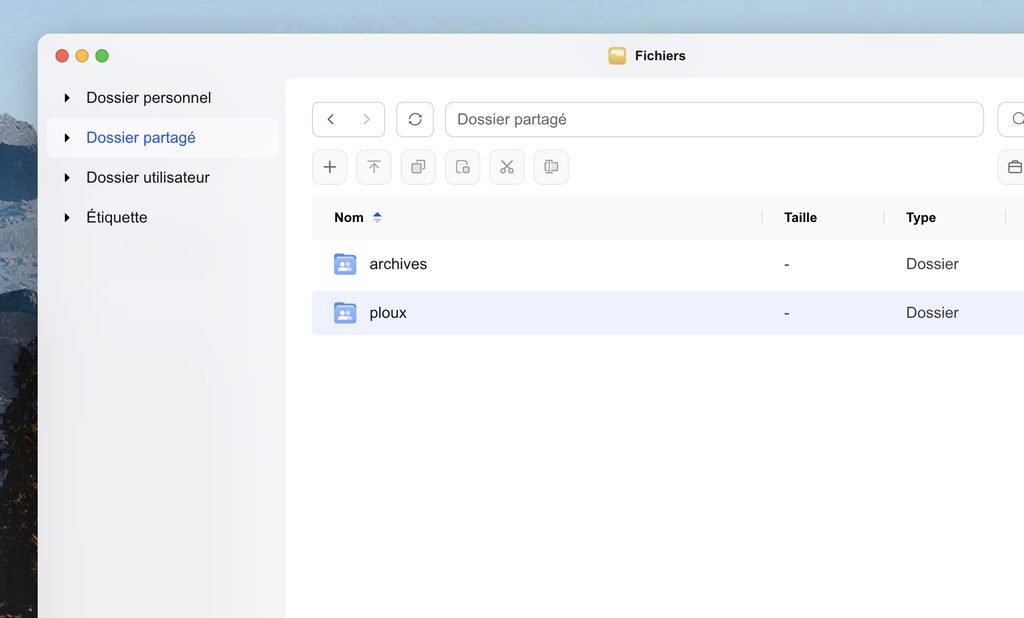Go forward with the right arrow button
This screenshot has width=1024, height=618.
coord(366,120)
